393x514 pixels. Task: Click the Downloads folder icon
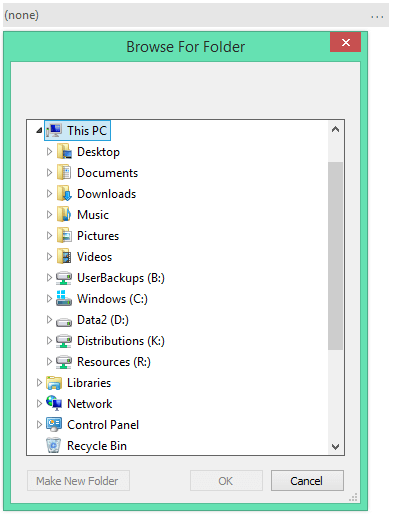coord(64,194)
